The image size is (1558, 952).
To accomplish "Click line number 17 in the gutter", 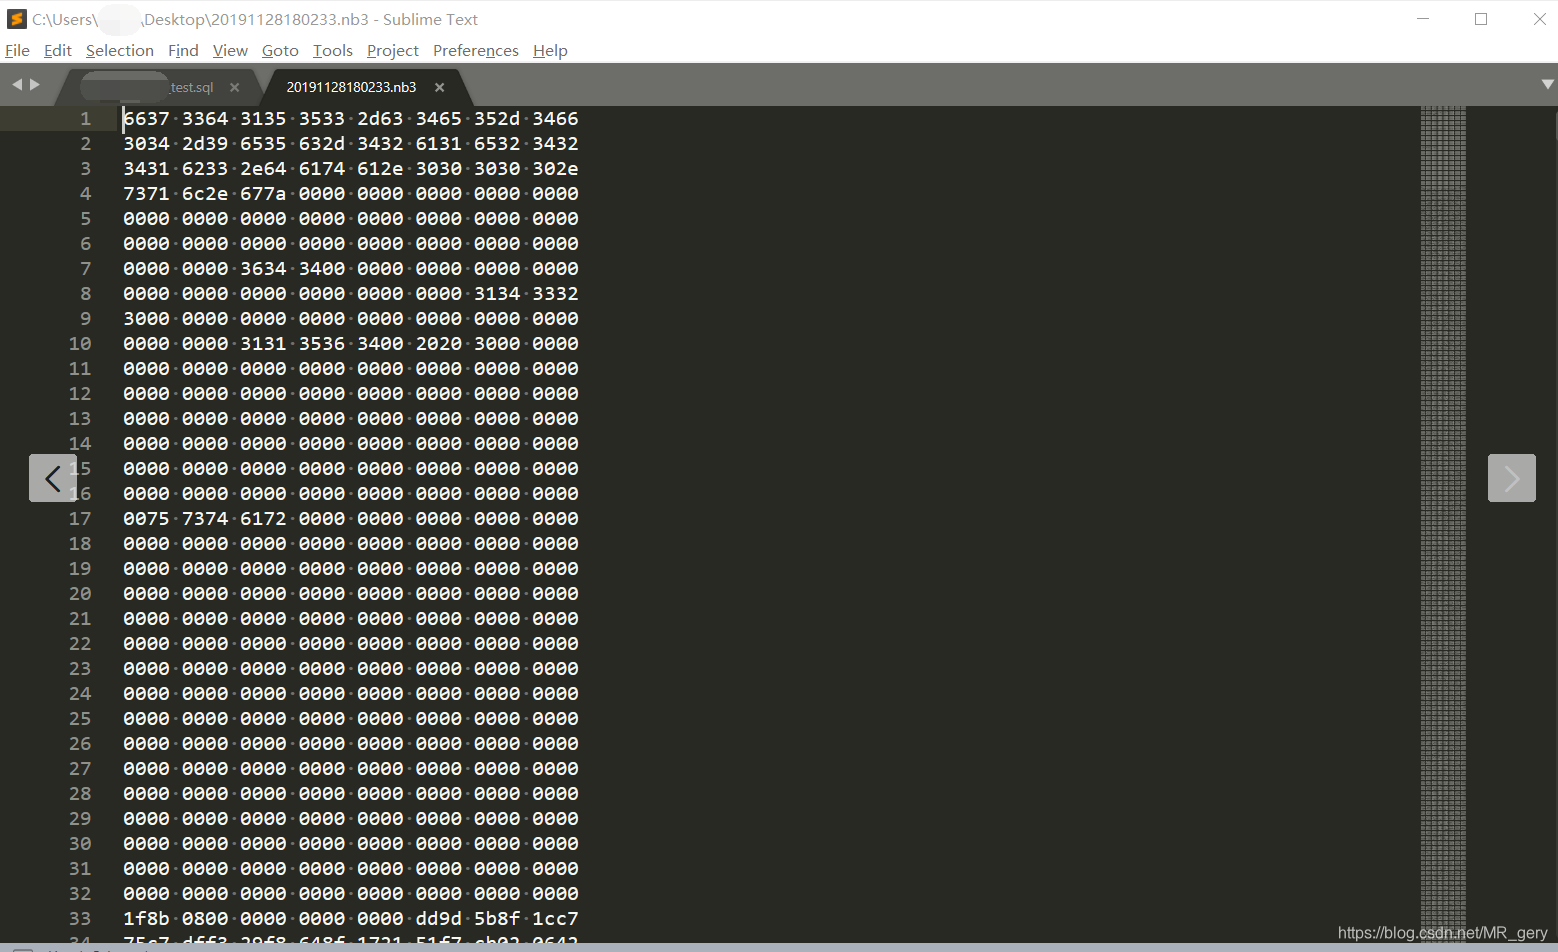I will click(x=80, y=518).
